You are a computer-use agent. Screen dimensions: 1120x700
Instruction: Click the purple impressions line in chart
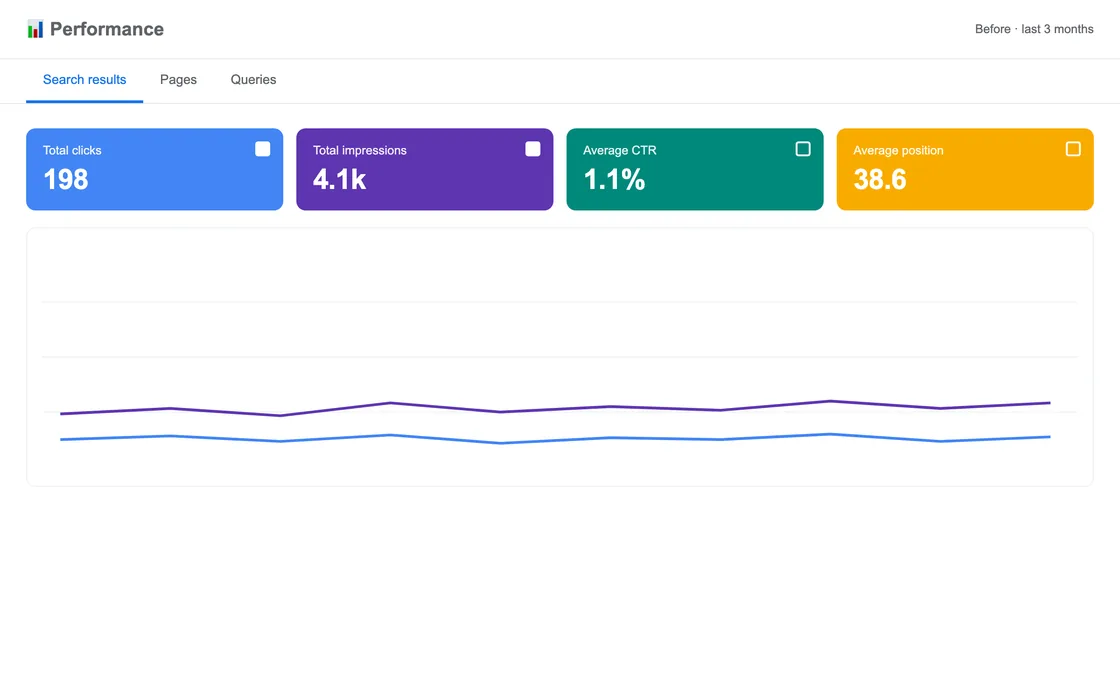coord(555,408)
